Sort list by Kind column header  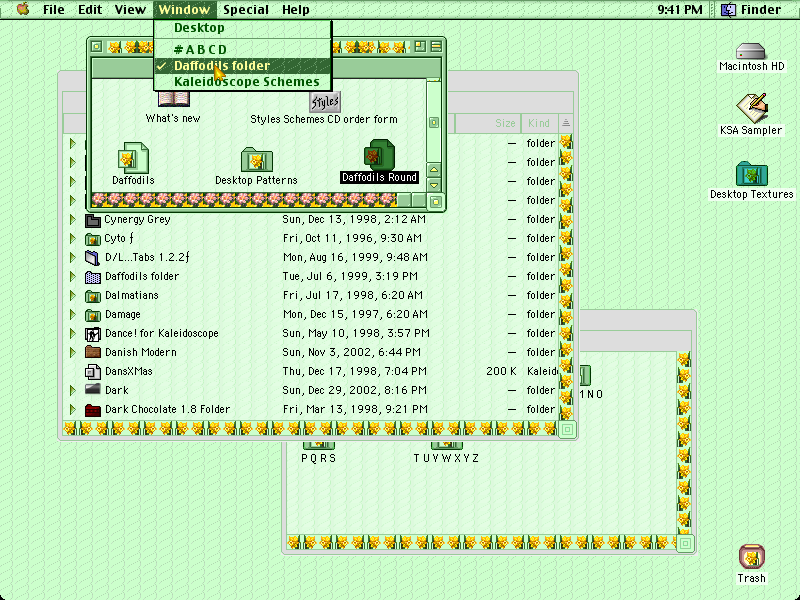tap(539, 123)
